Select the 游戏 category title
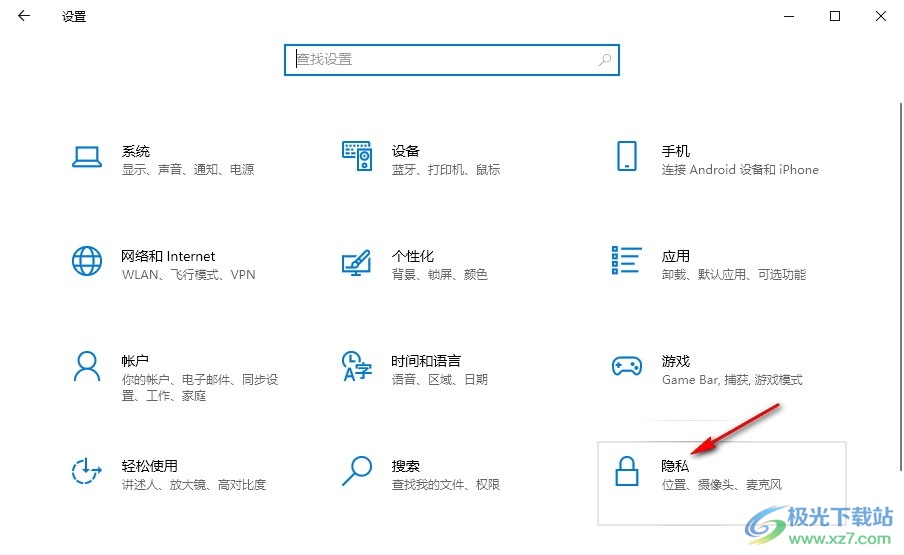The height and width of the screenshot is (555, 904). pos(676,361)
